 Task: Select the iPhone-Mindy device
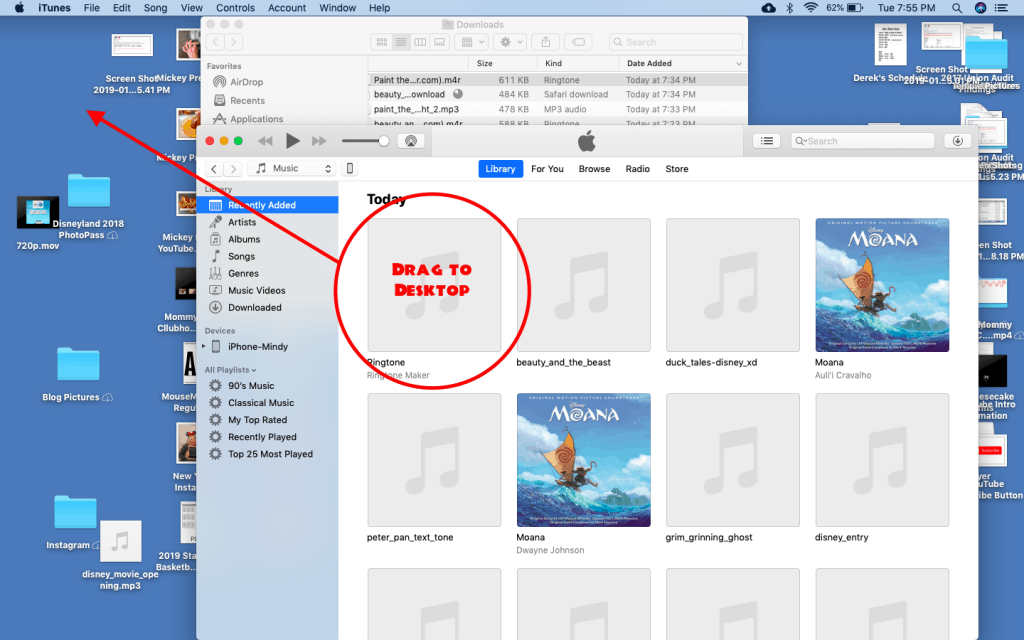coord(257,347)
